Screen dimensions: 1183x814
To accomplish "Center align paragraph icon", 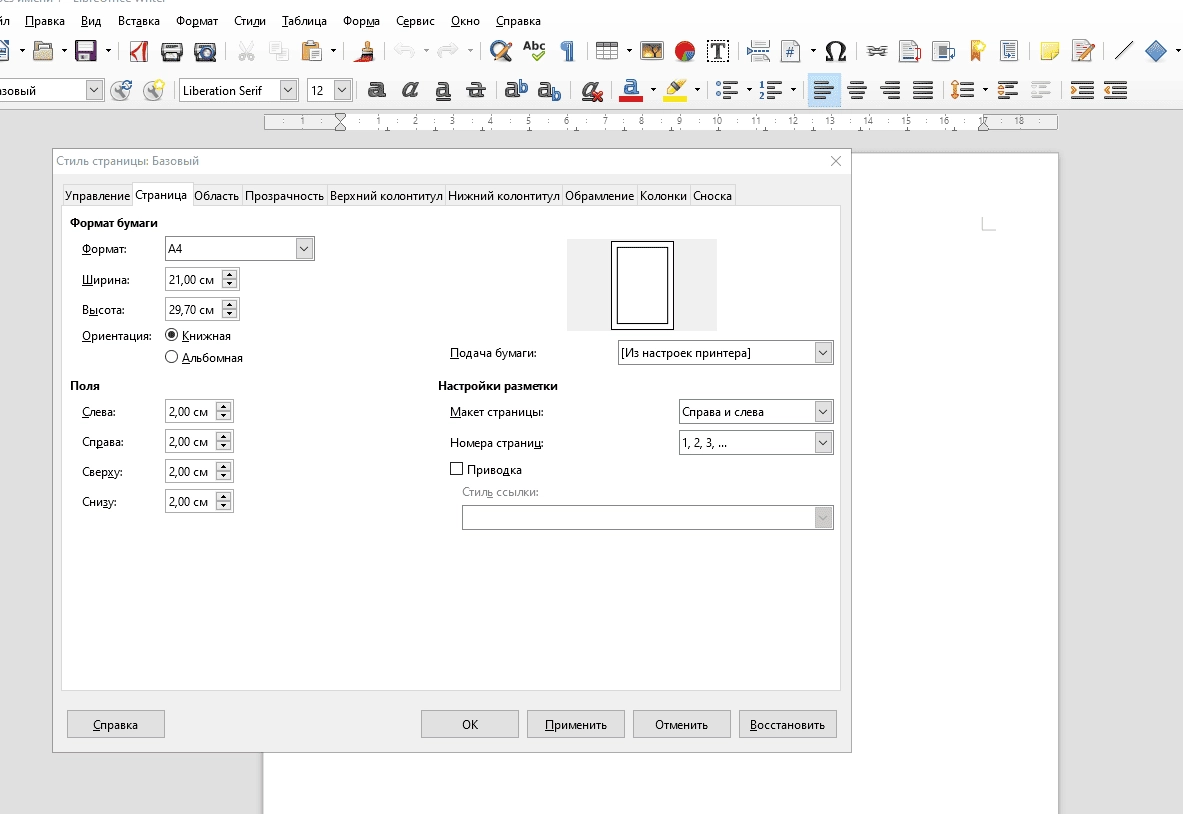I will (x=856, y=91).
